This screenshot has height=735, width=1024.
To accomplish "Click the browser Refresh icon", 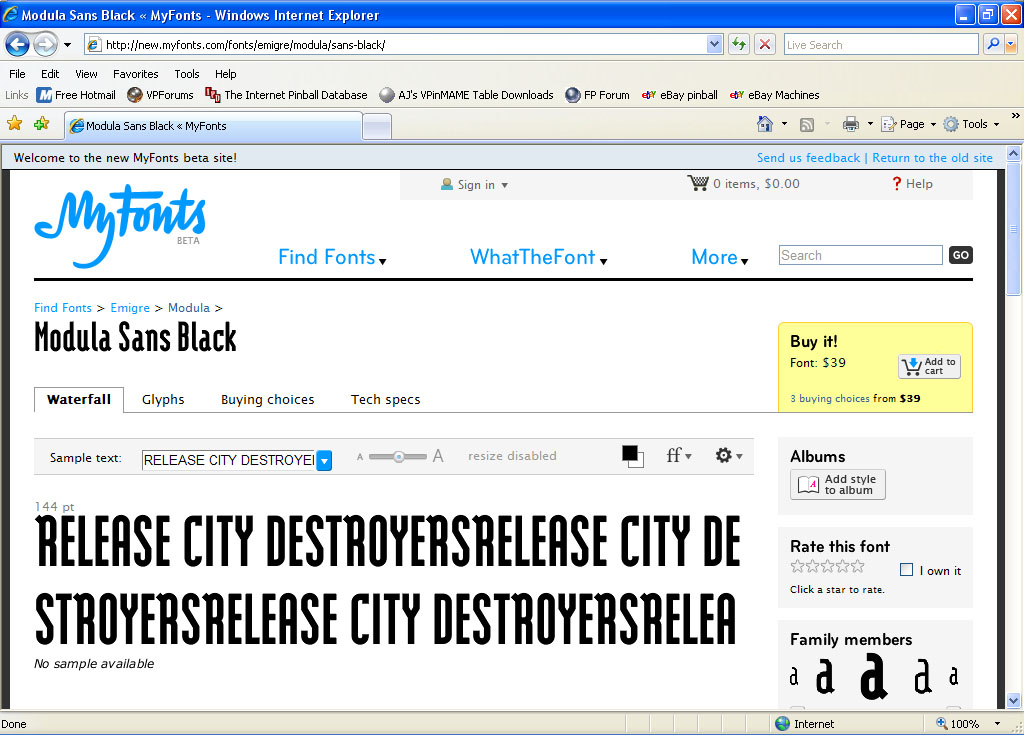I will point(739,44).
